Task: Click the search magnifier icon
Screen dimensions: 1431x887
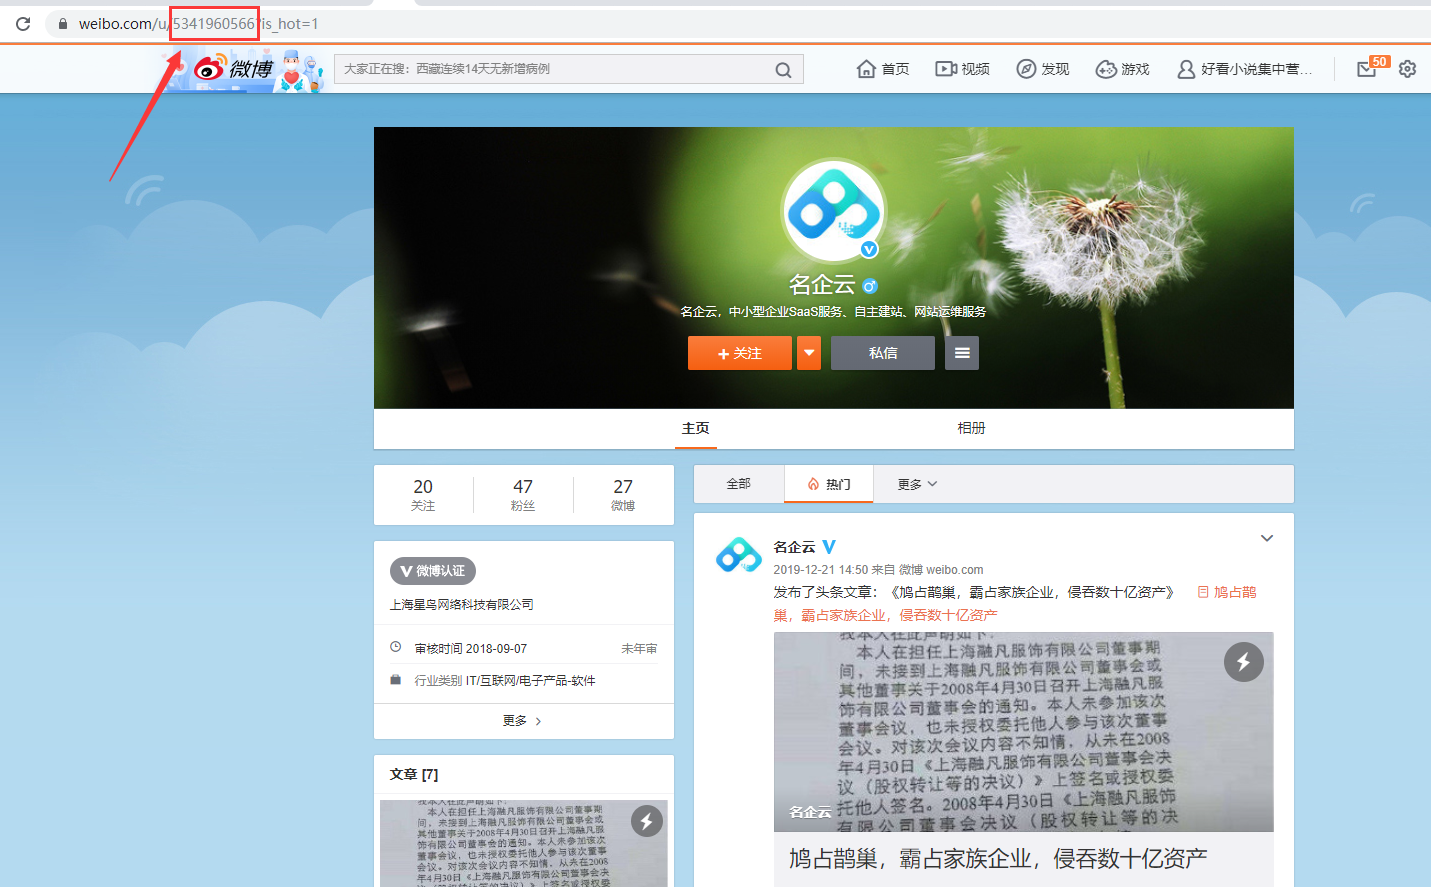Action: tap(783, 70)
